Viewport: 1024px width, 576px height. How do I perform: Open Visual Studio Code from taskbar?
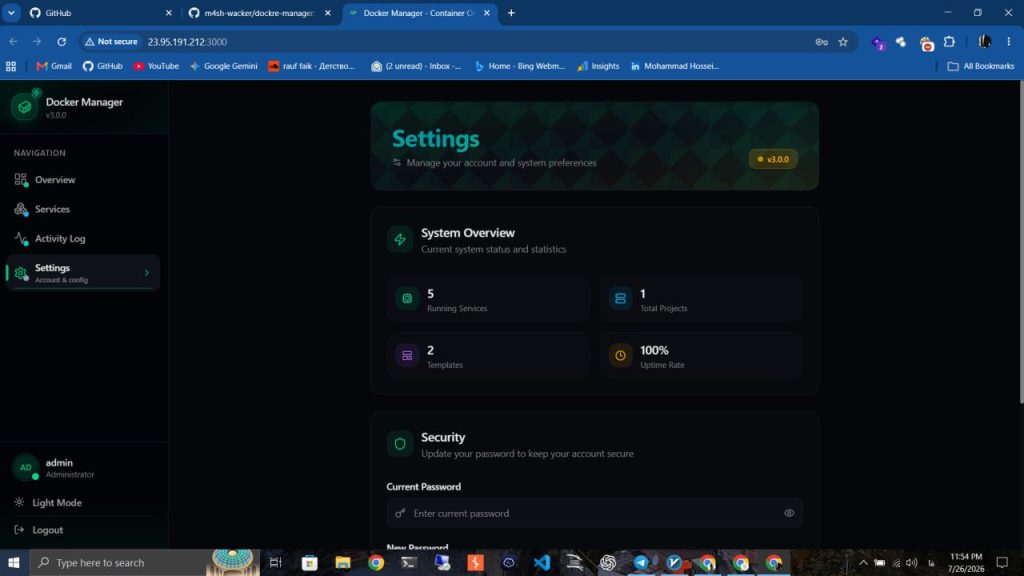541,562
